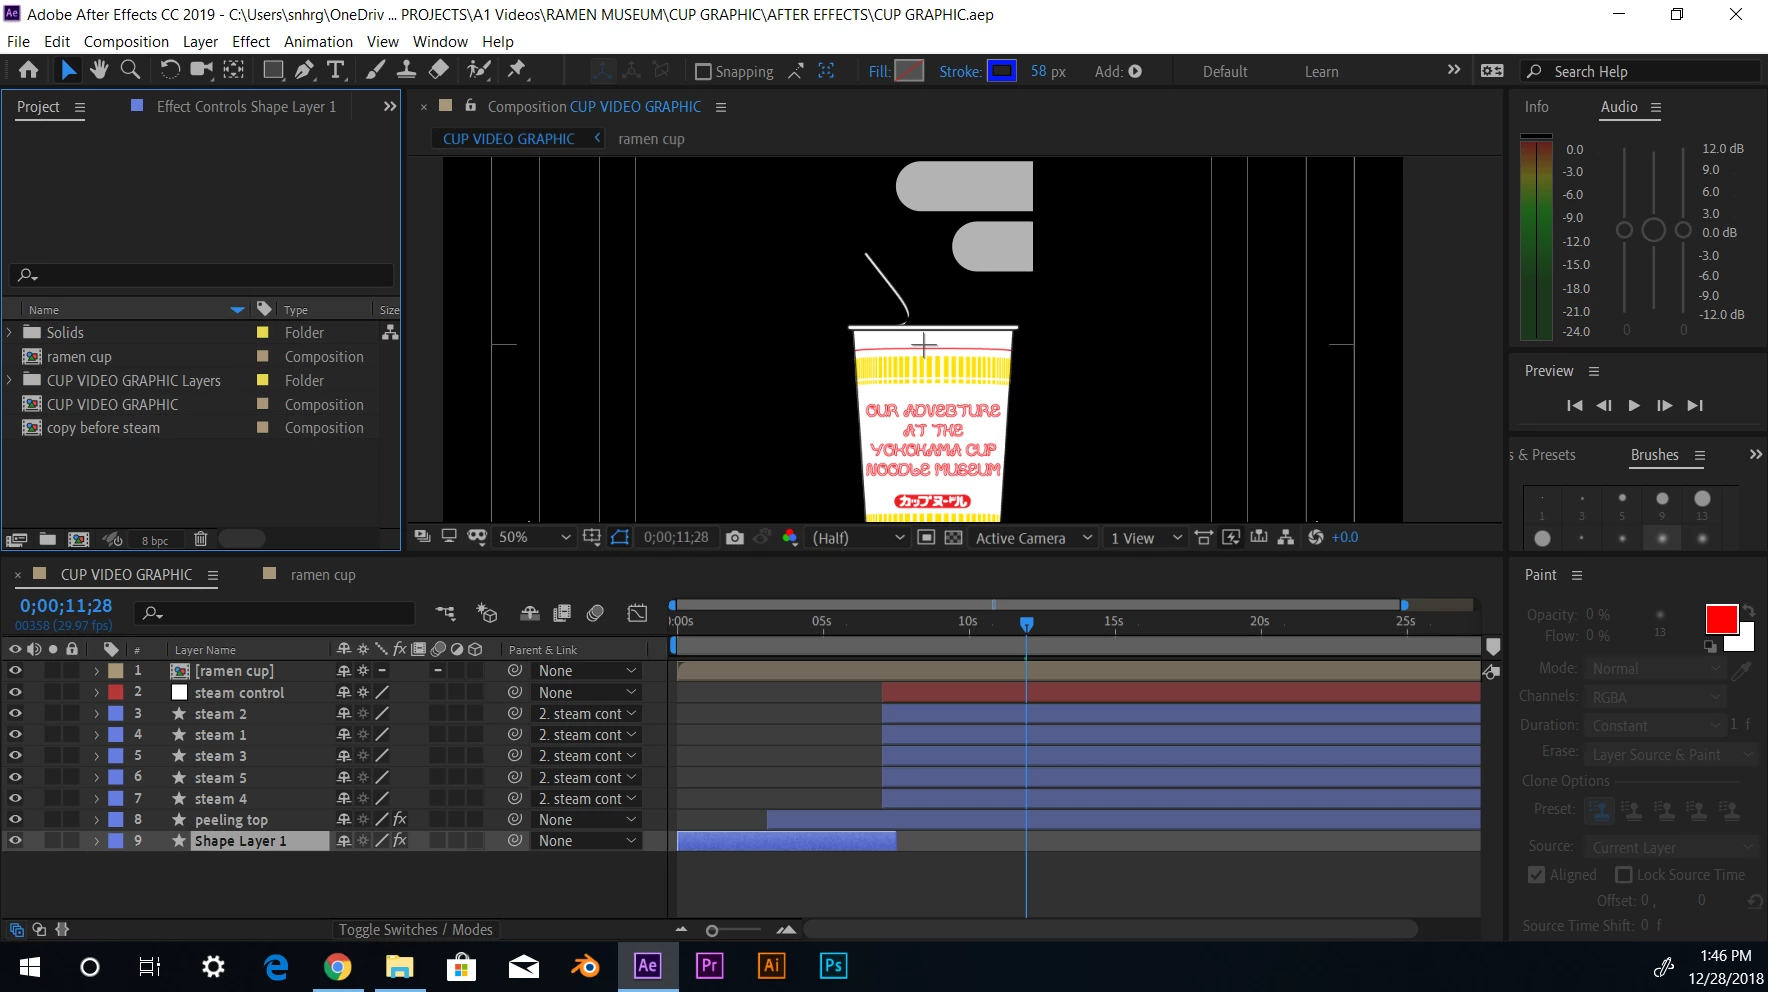Open Adobe Premiere Pro from taskbar
The width and height of the screenshot is (1768, 992).
click(x=709, y=966)
